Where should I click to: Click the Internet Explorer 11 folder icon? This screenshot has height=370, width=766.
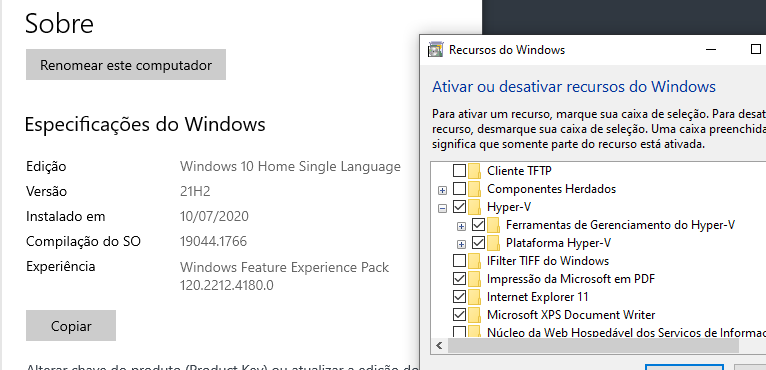click(475, 297)
